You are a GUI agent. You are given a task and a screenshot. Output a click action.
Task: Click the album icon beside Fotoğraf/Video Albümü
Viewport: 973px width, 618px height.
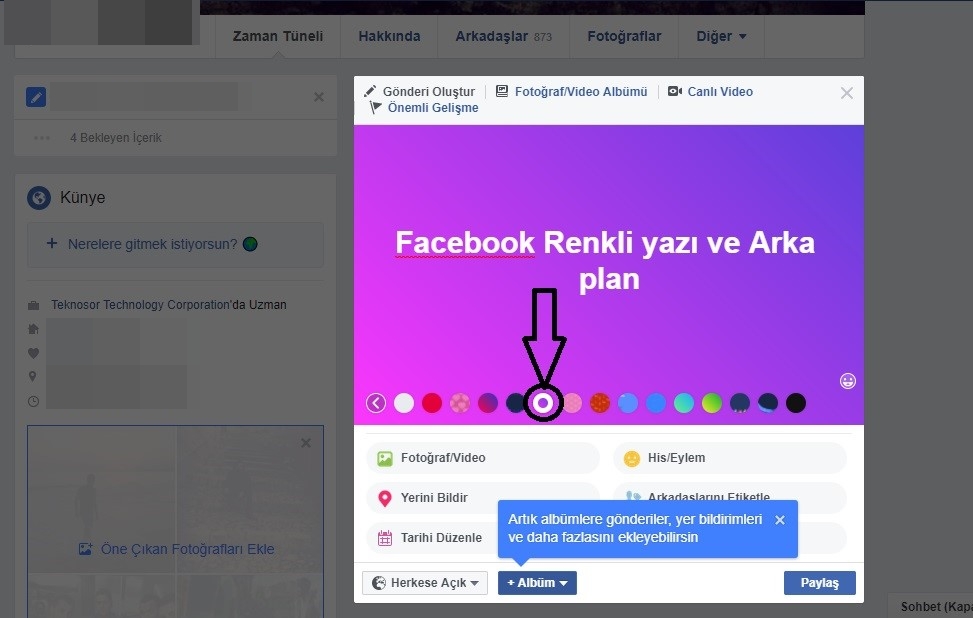[502, 91]
